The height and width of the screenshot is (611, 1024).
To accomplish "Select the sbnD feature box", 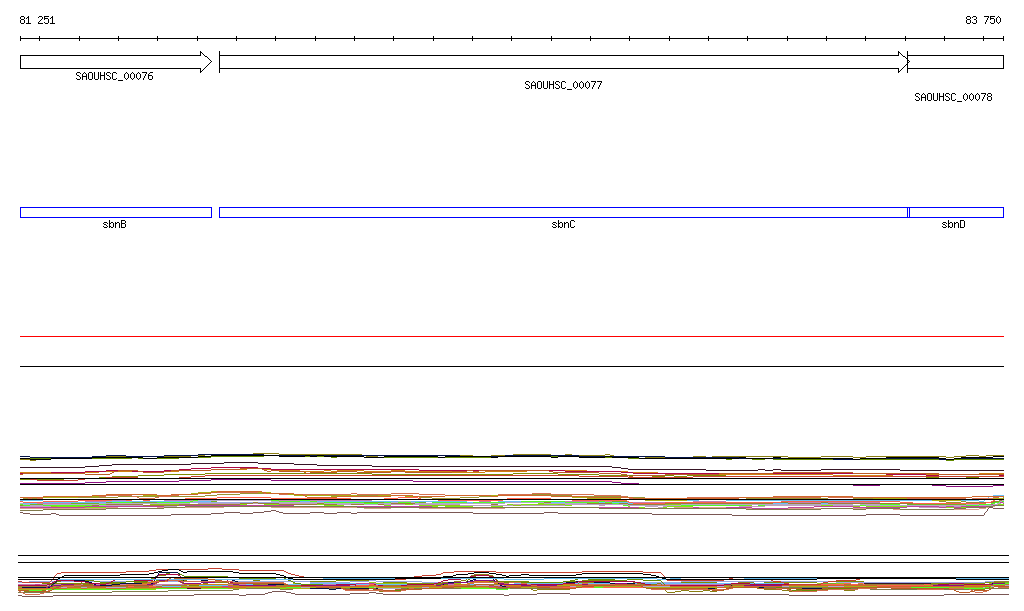I will click(956, 212).
